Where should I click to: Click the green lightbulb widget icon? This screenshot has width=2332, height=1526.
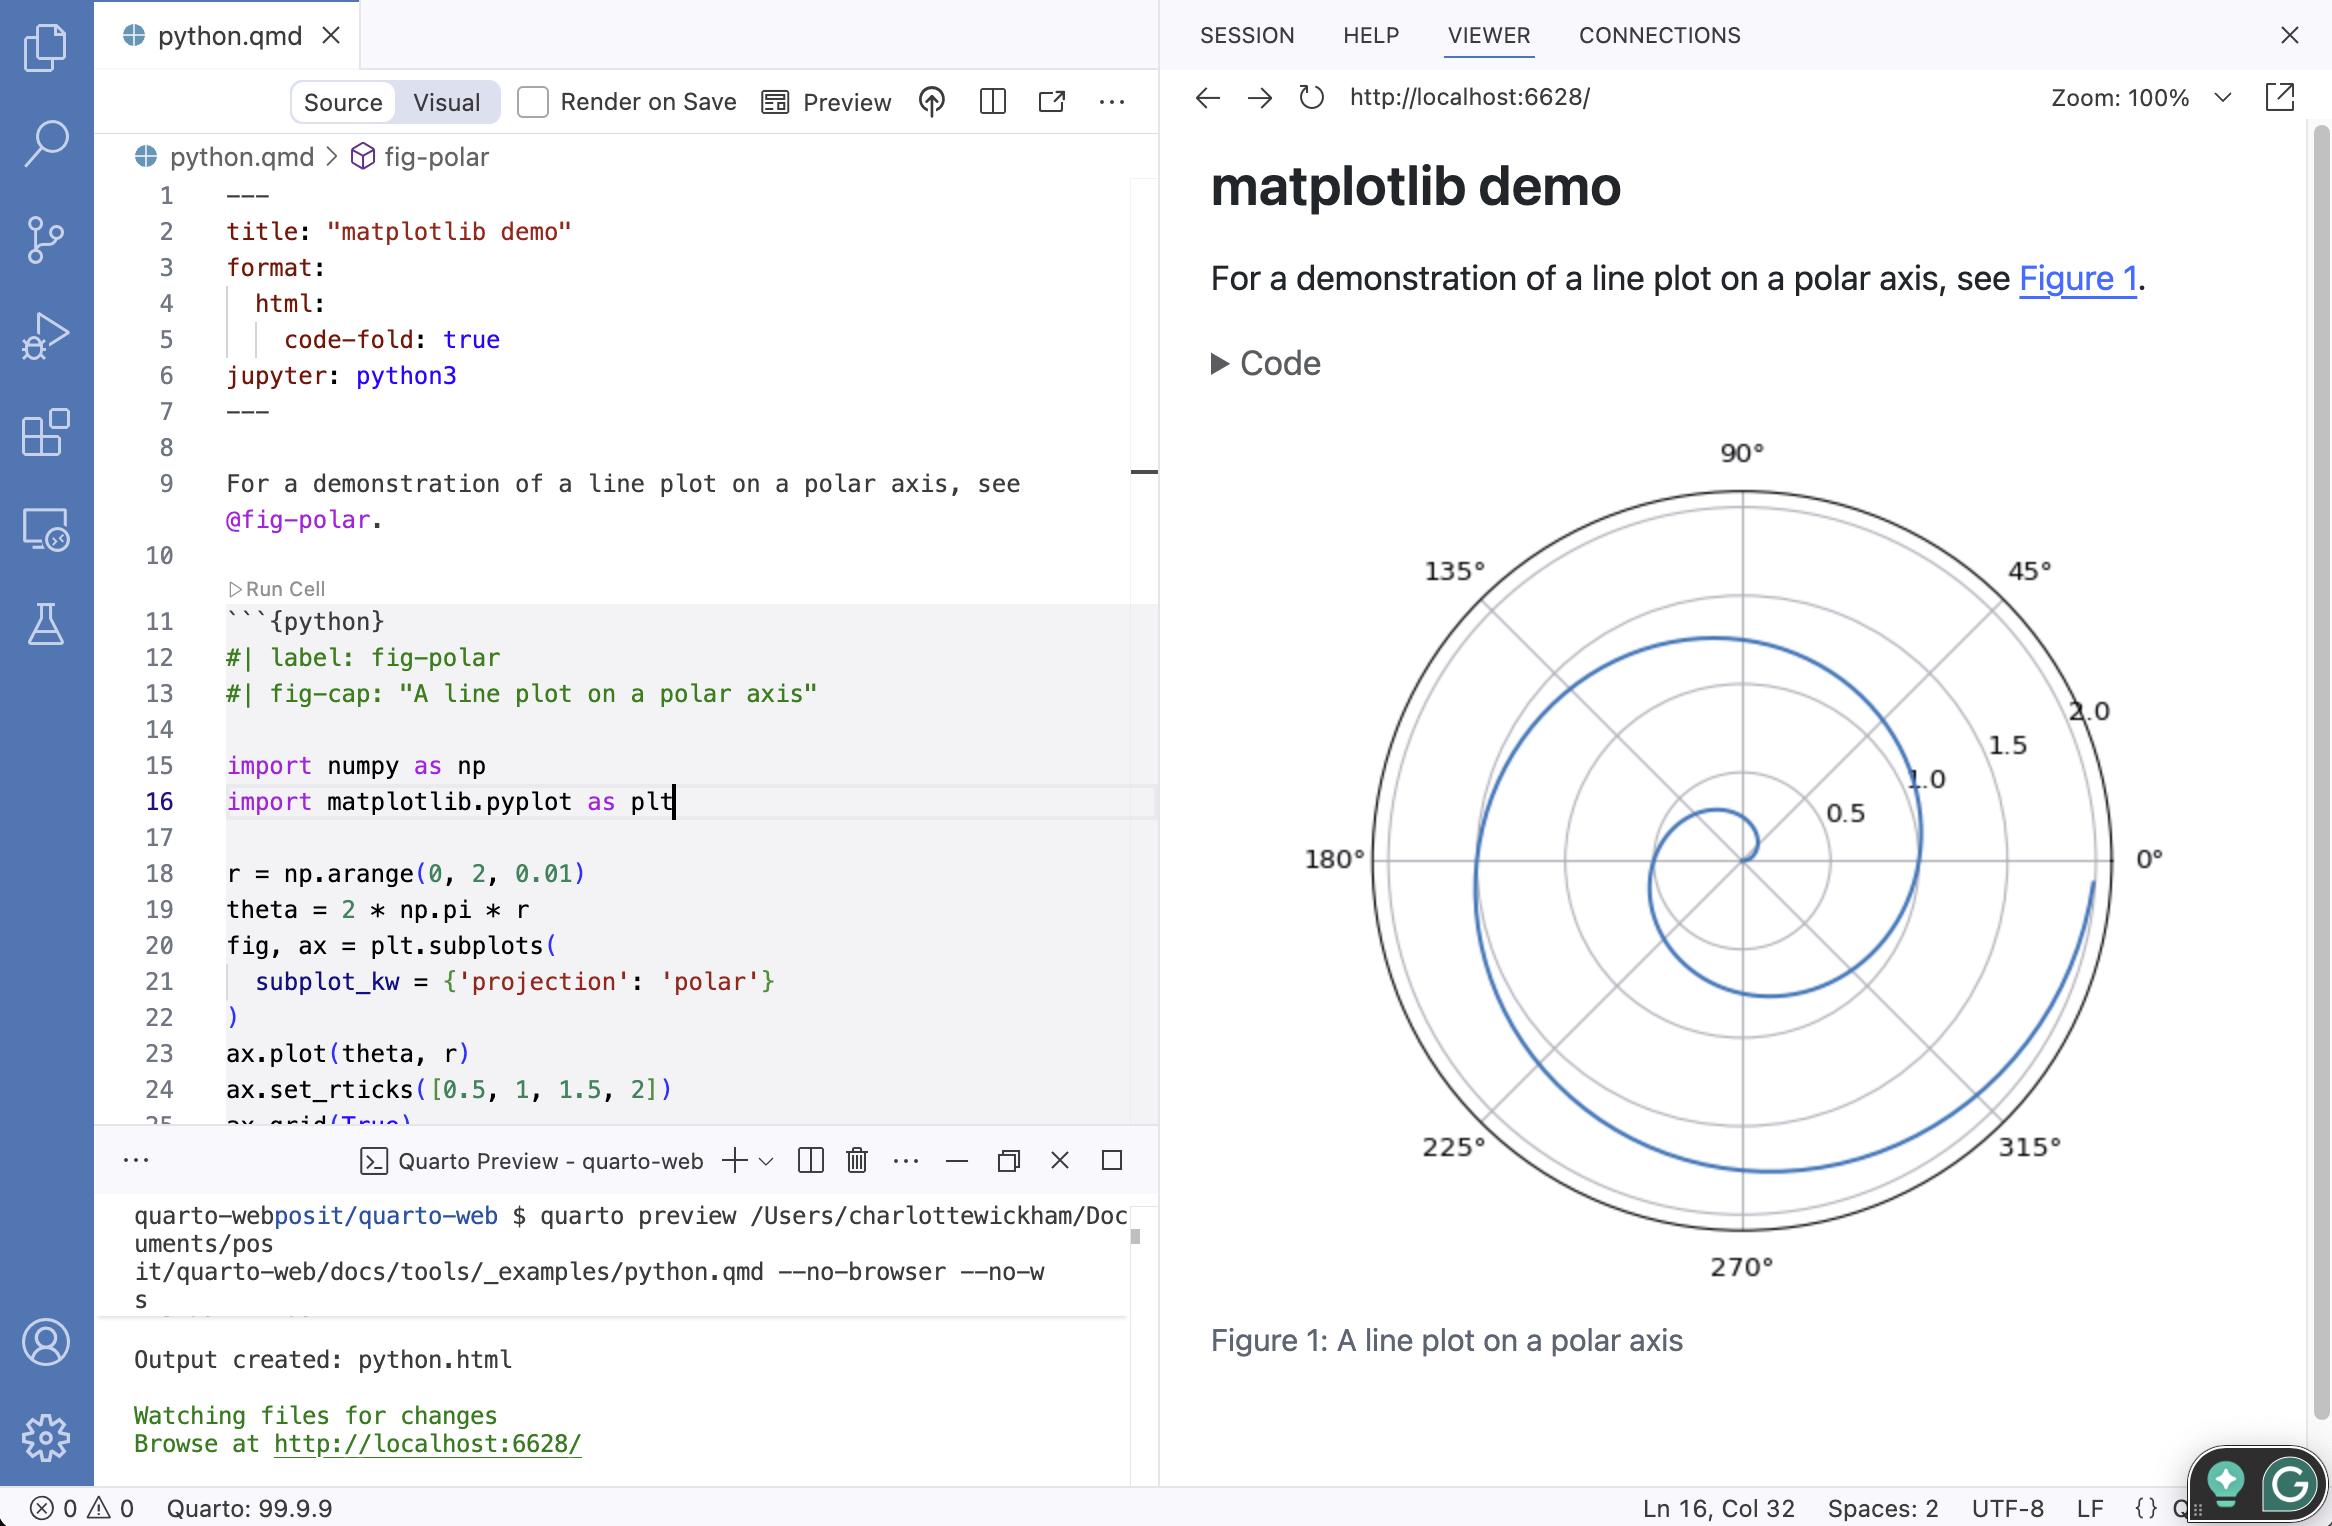2226,1484
